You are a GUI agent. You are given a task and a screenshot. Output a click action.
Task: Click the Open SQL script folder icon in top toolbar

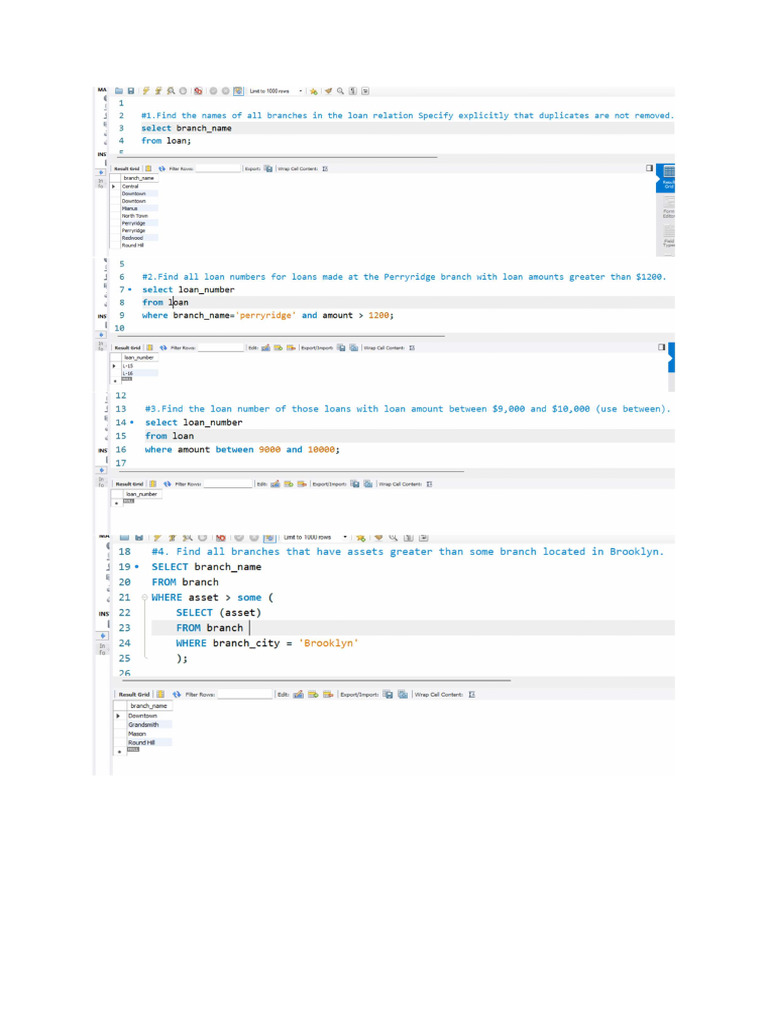119,91
